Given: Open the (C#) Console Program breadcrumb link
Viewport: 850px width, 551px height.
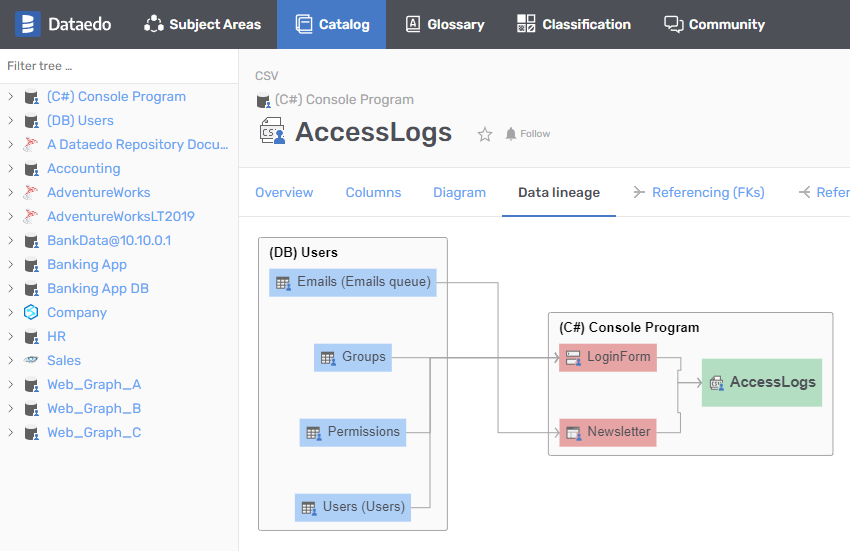Looking at the screenshot, I should (x=344, y=100).
